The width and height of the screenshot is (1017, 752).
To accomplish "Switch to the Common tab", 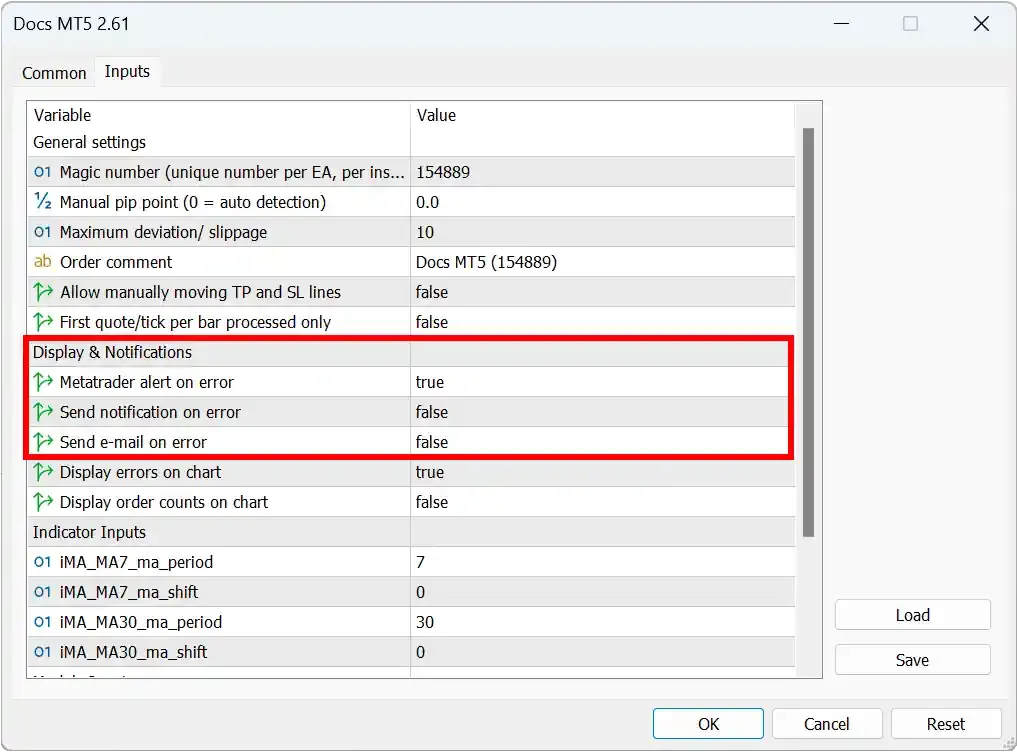I will tap(53, 72).
